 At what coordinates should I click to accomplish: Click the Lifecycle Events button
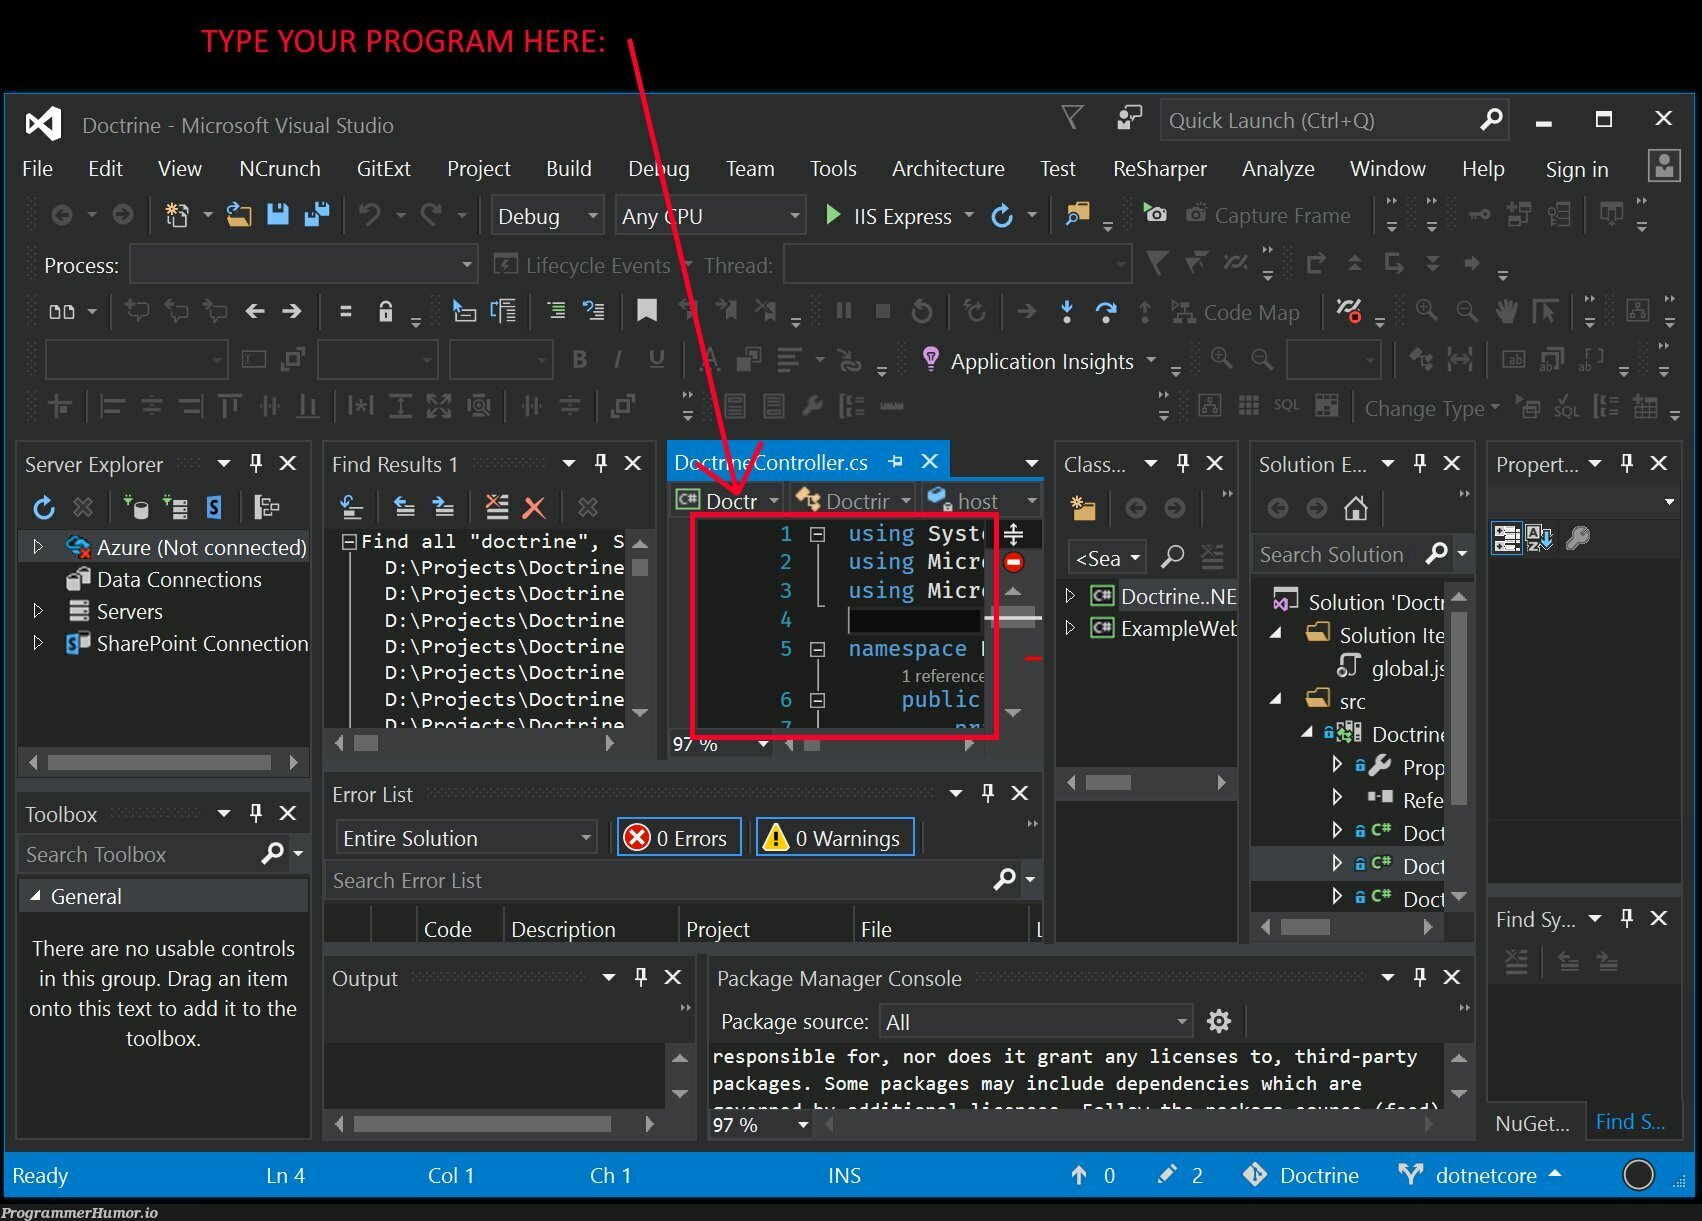[x=583, y=265]
